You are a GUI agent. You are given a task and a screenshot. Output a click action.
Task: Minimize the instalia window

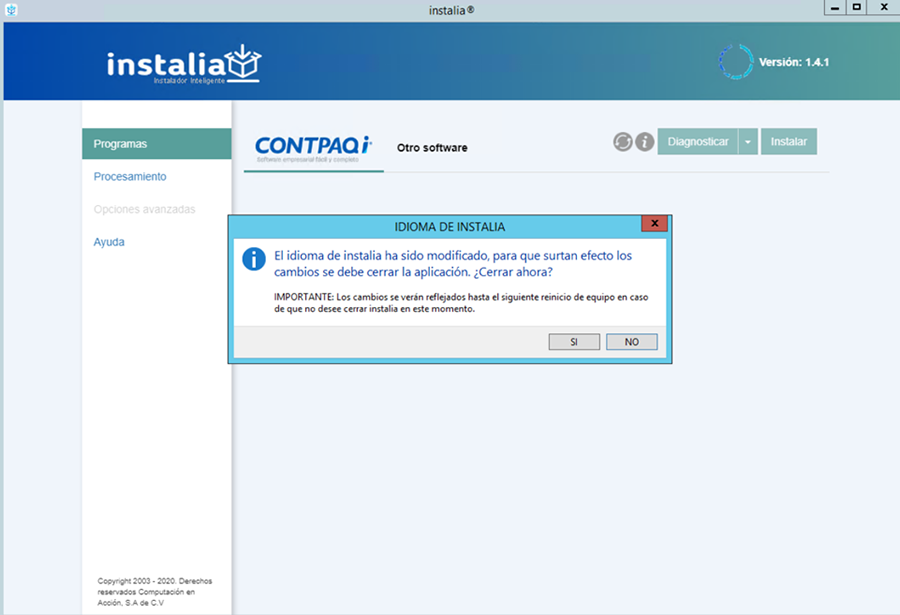[835, 7]
